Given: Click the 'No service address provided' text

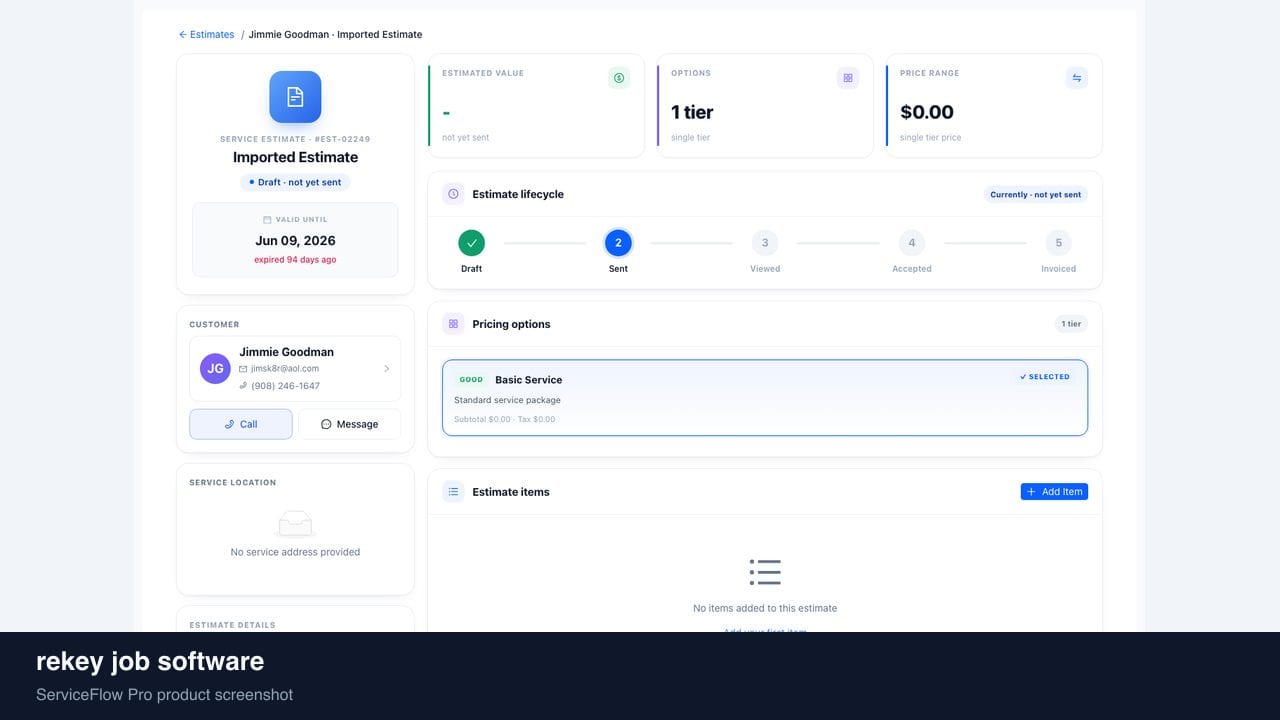Looking at the screenshot, I should pos(295,552).
